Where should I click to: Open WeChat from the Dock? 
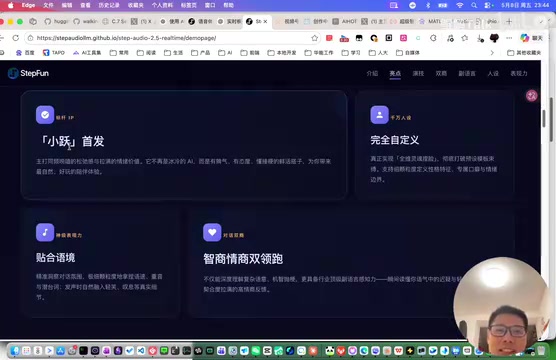click(x=256, y=351)
